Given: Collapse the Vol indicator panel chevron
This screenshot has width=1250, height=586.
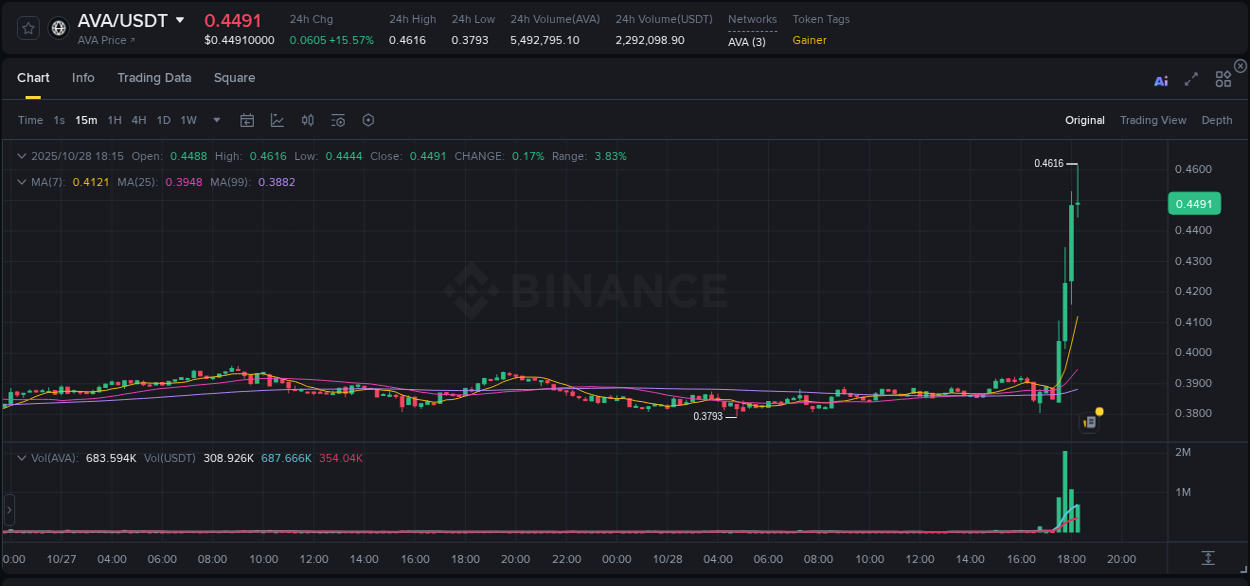Looking at the screenshot, I should (x=22, y=457).
